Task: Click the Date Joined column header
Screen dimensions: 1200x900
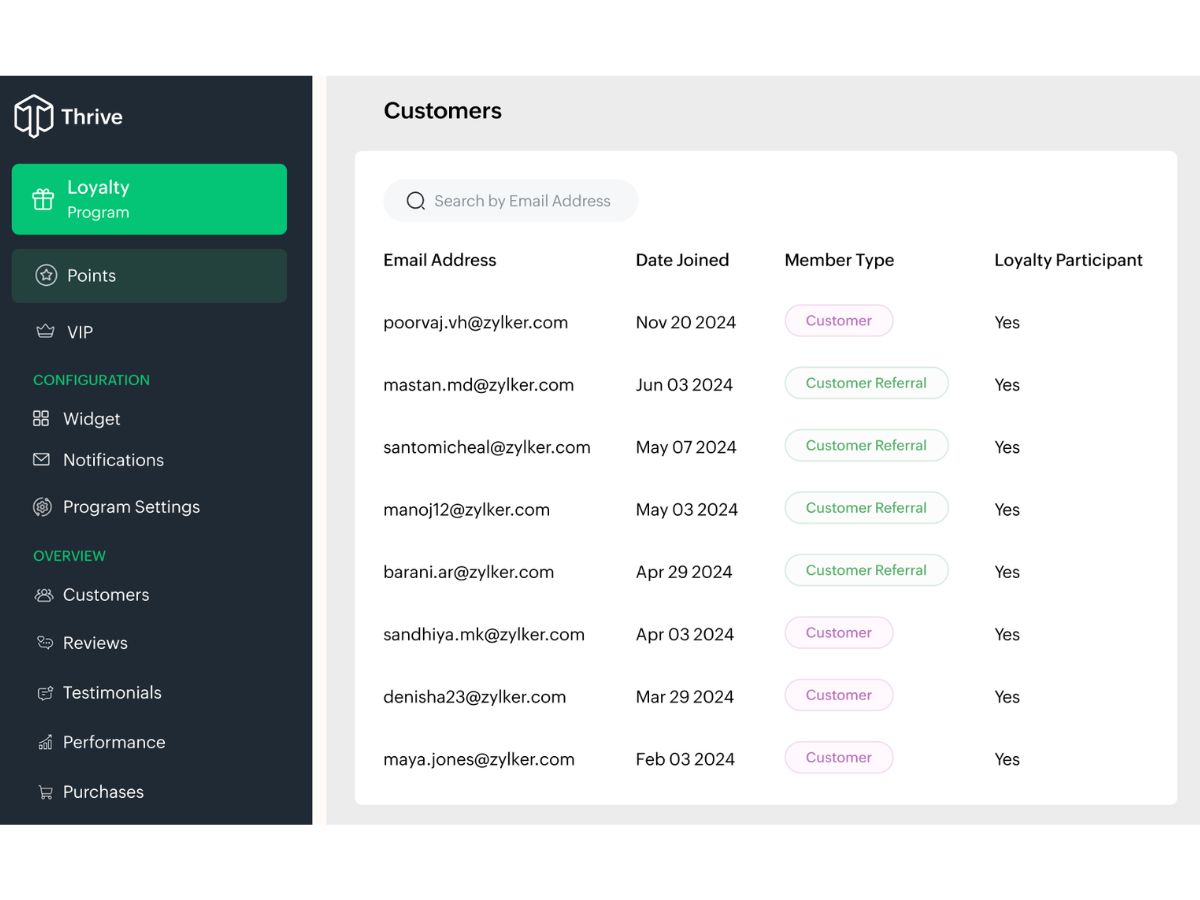Action: tap(682, 260)
